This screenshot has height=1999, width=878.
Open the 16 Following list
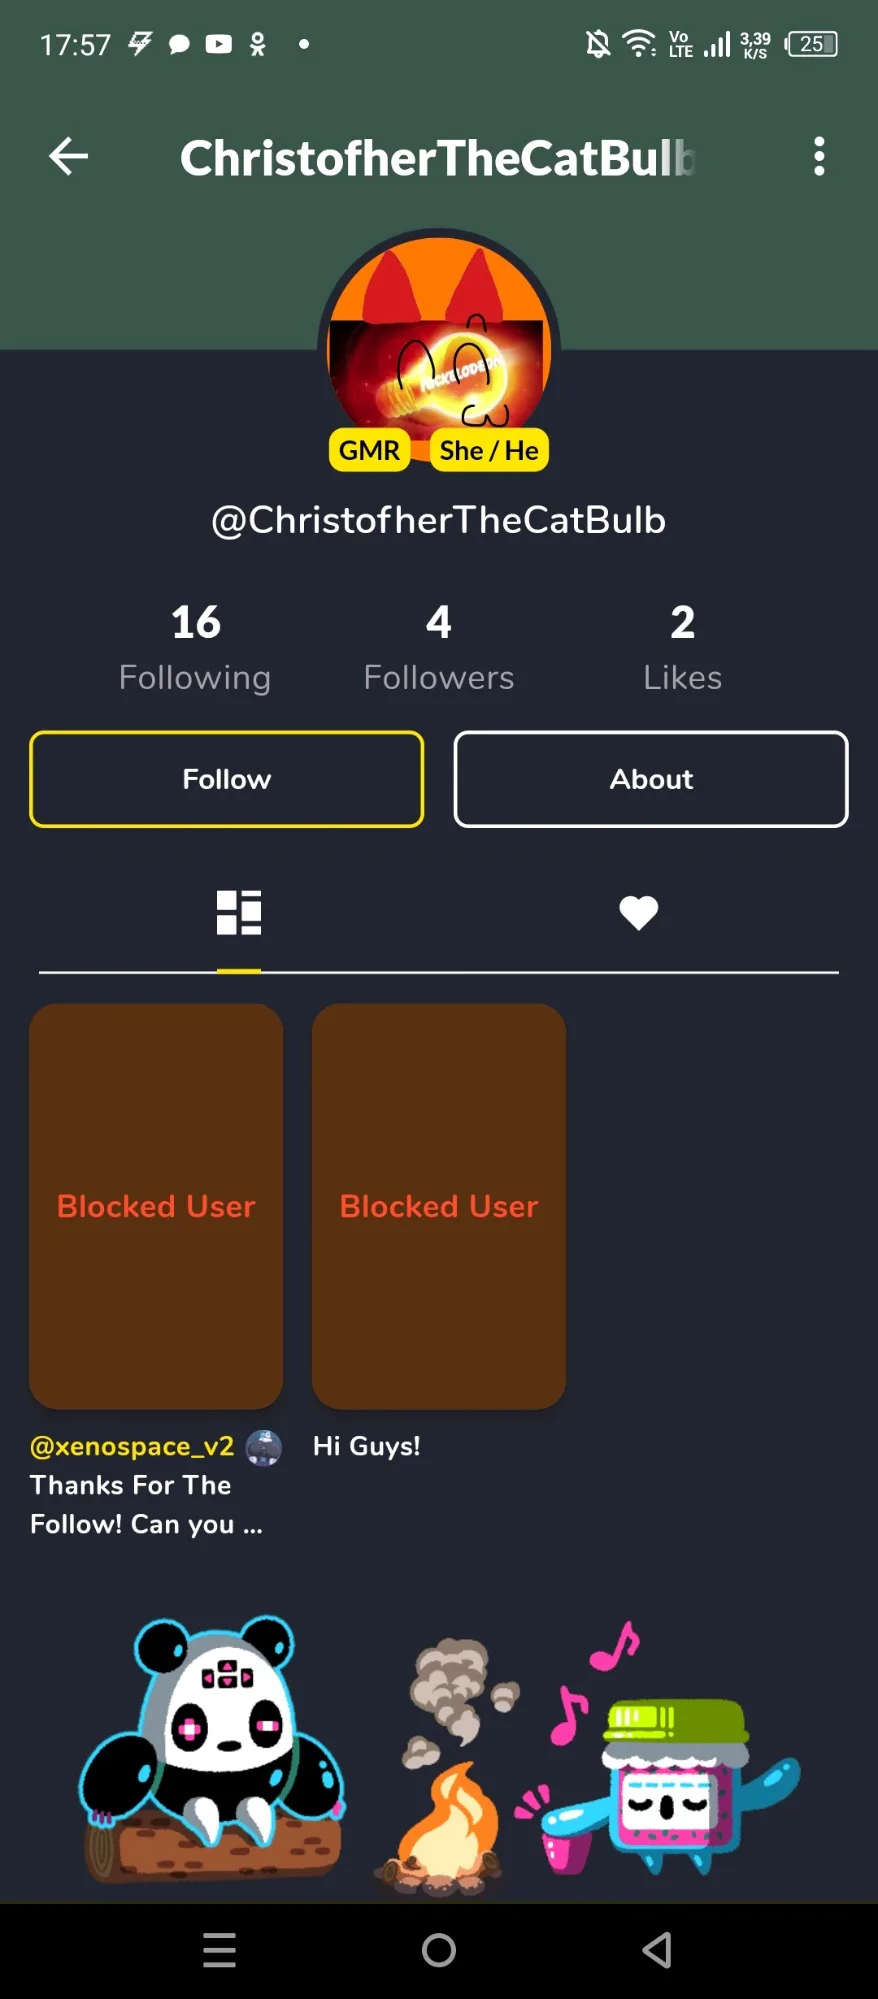[195, 647]
